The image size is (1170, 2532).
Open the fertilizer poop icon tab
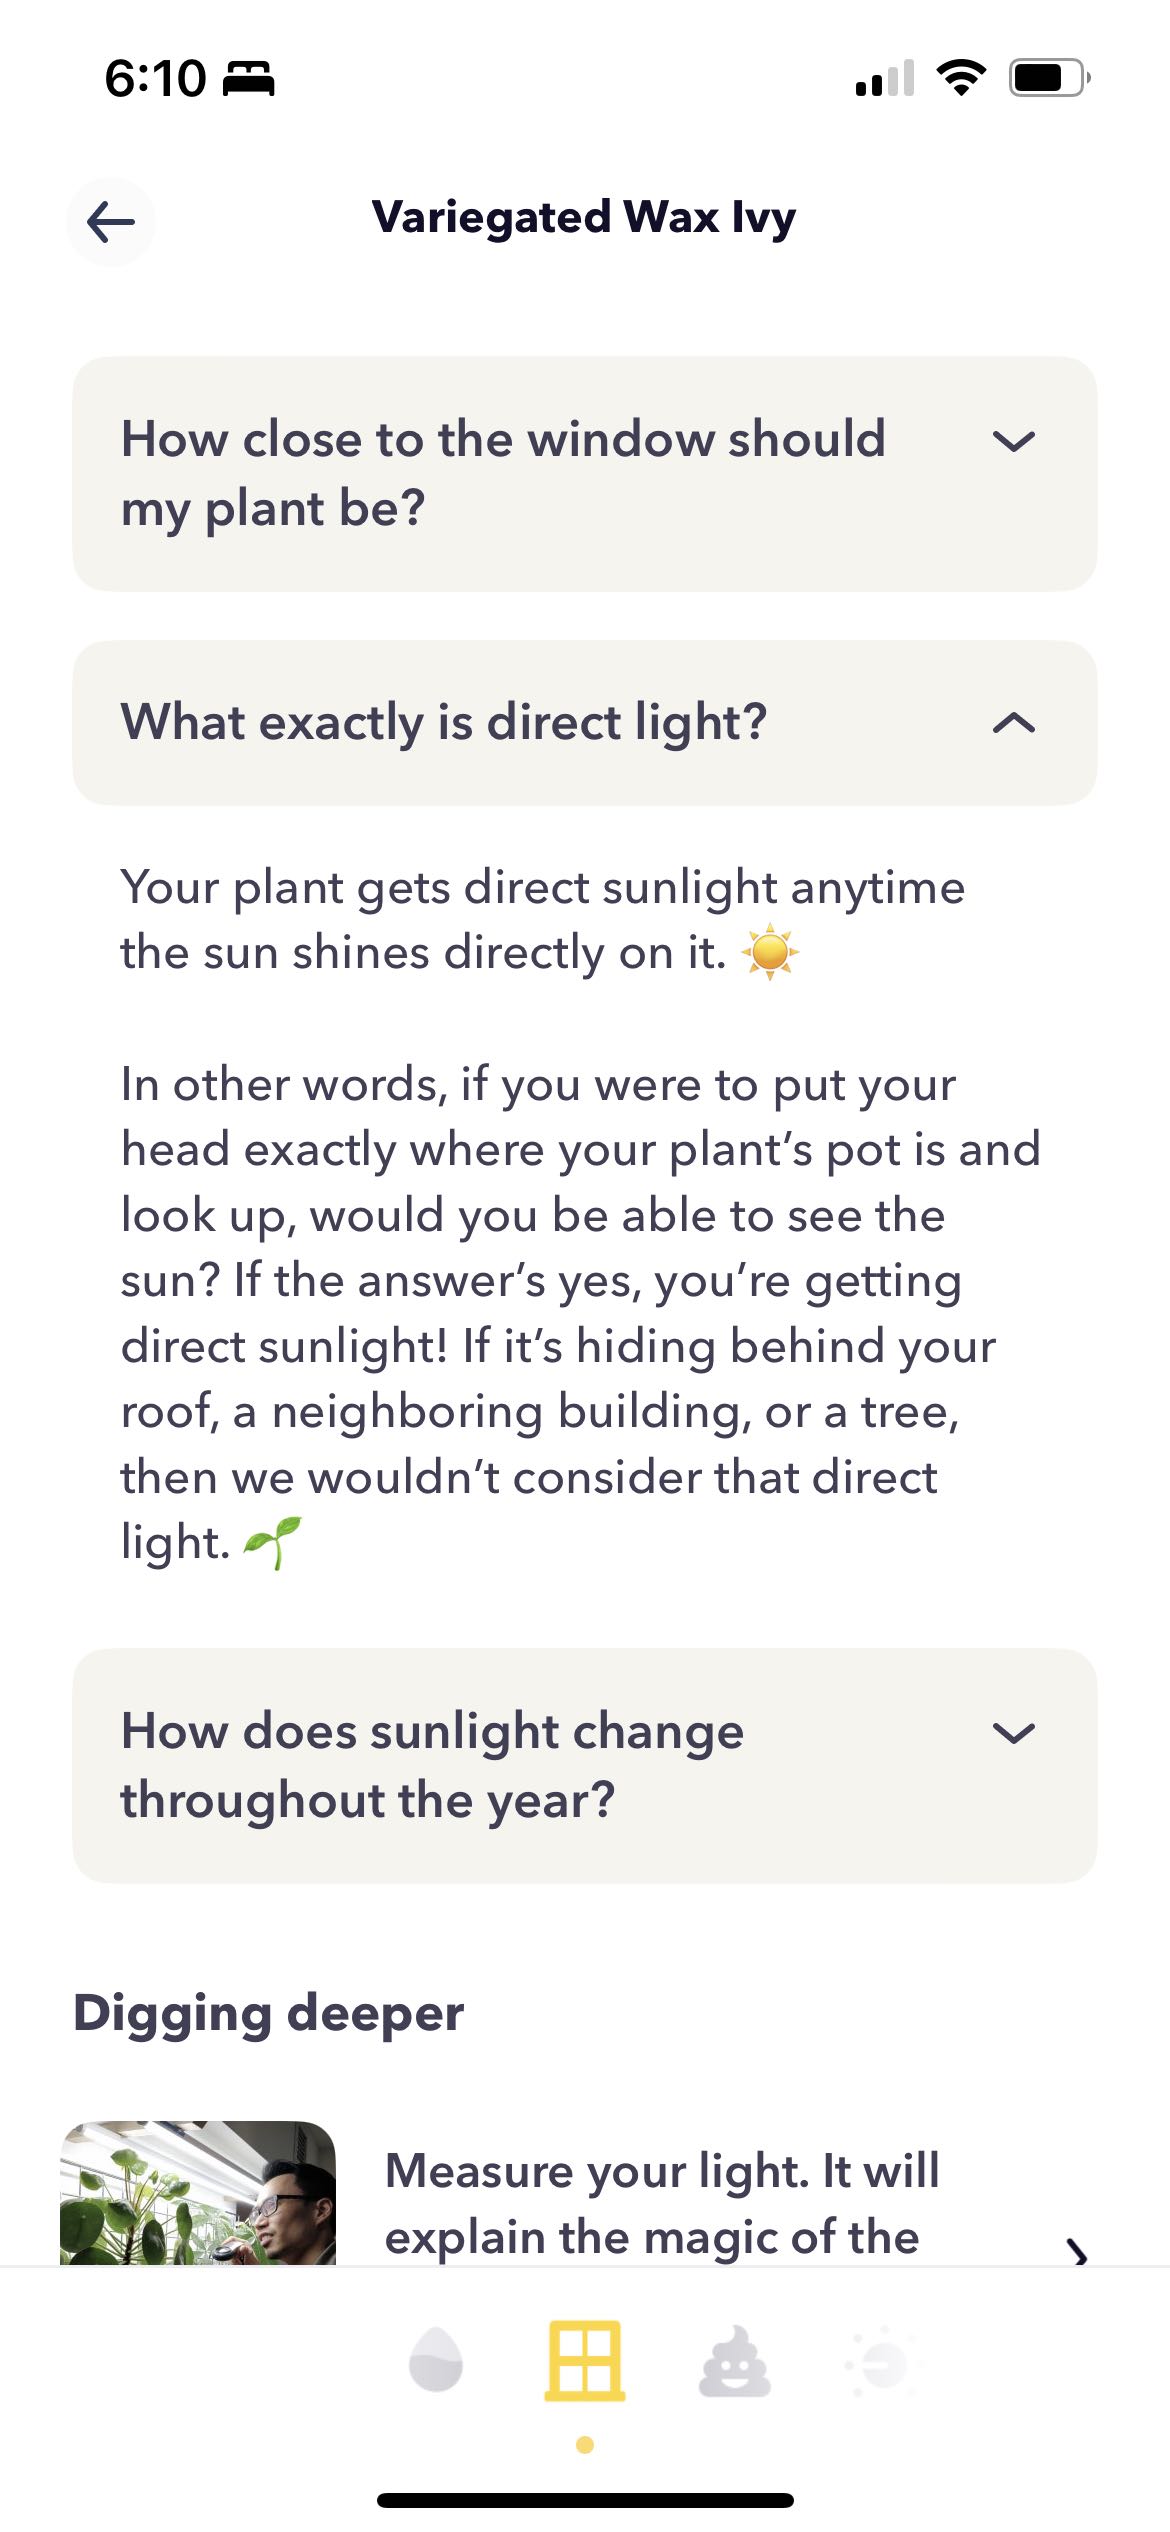pyautogui.click(x=735, y=2362)
